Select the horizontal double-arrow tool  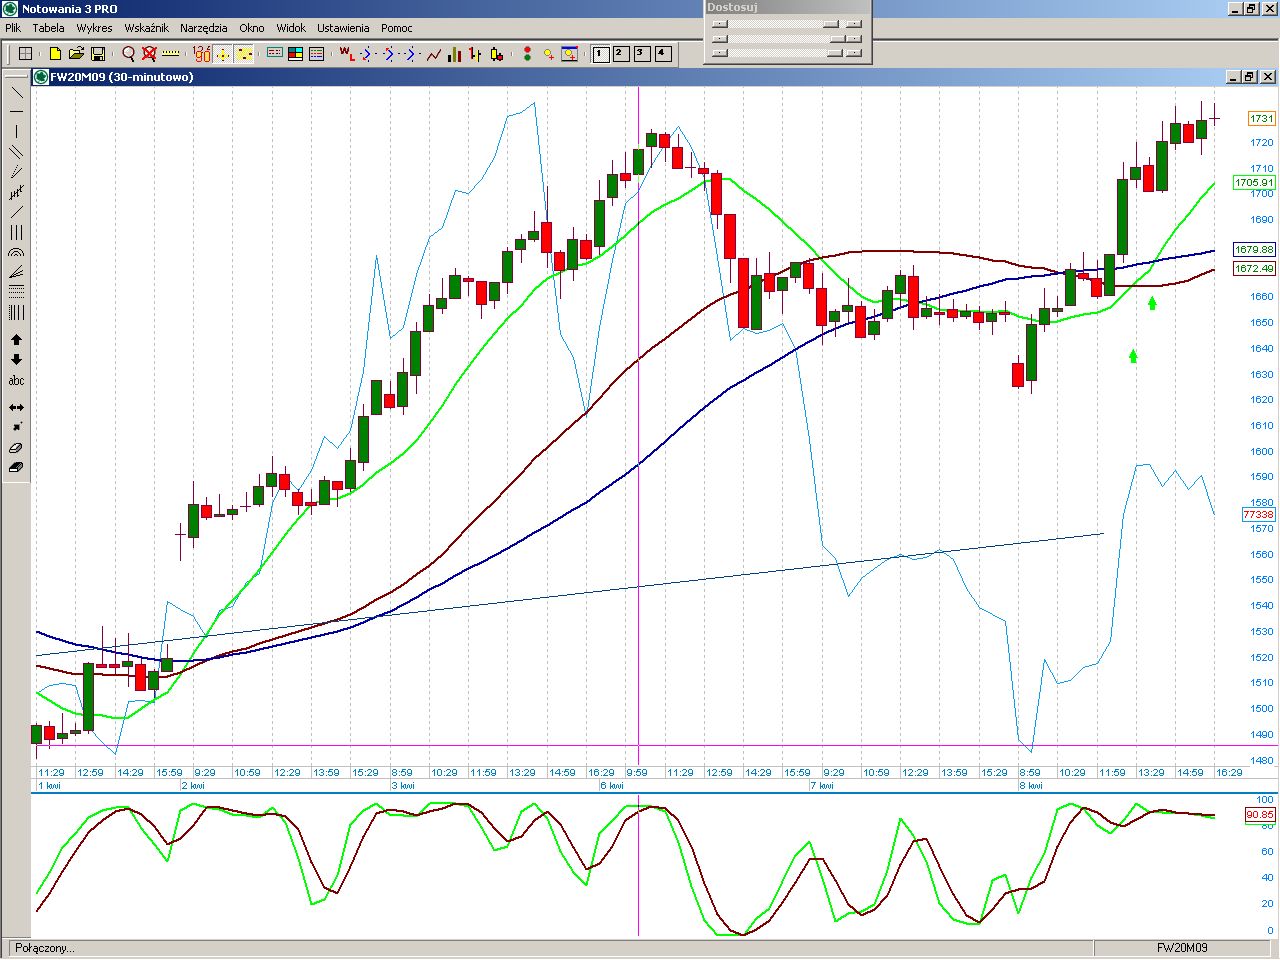(16, 408)
